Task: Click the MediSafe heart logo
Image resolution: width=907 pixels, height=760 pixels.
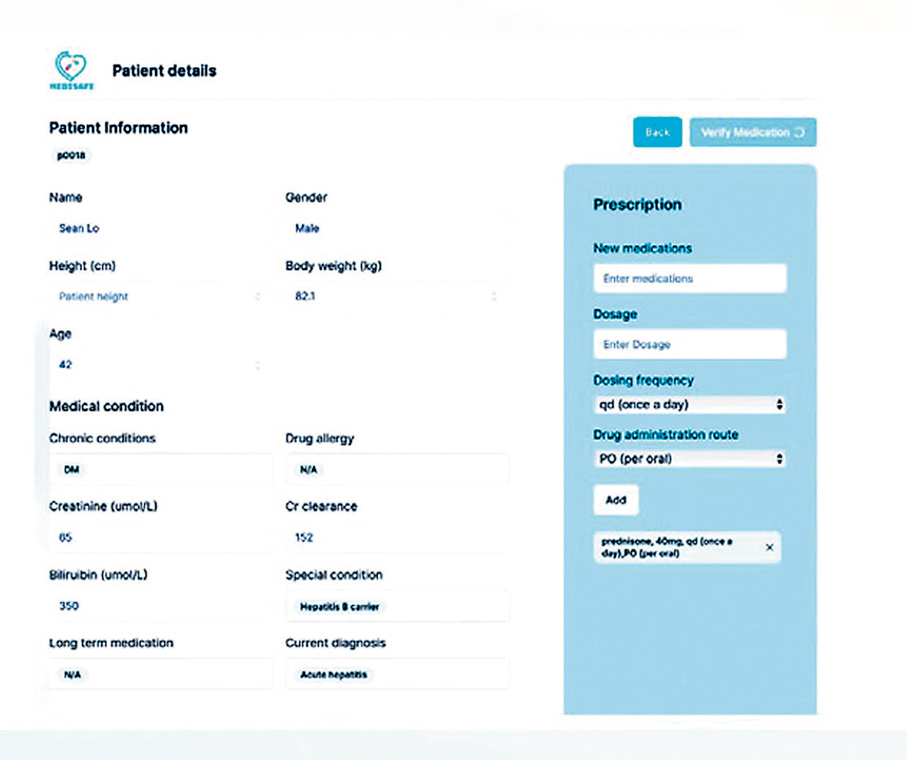Action: 71,70
